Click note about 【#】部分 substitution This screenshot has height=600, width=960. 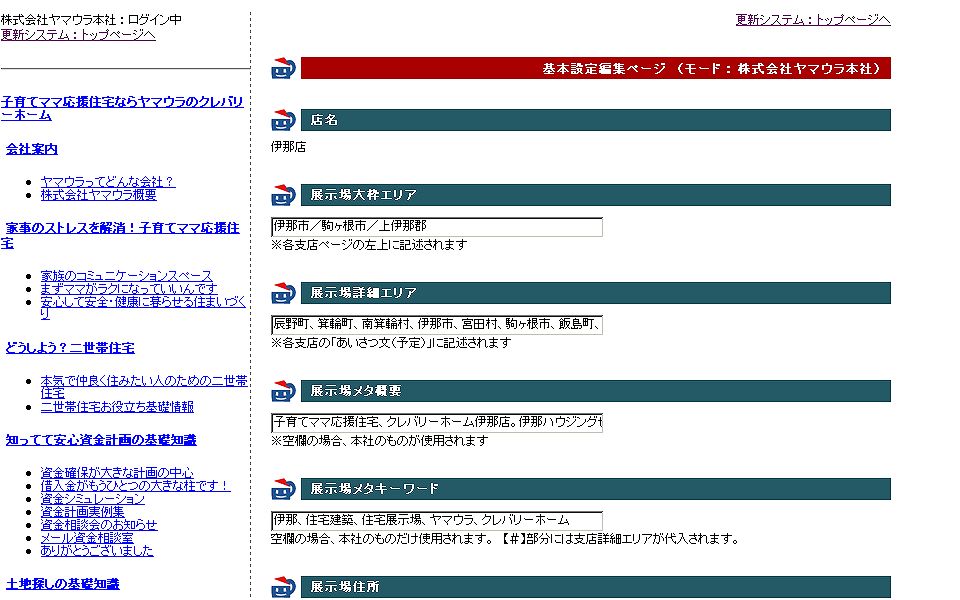pos(505,539)
